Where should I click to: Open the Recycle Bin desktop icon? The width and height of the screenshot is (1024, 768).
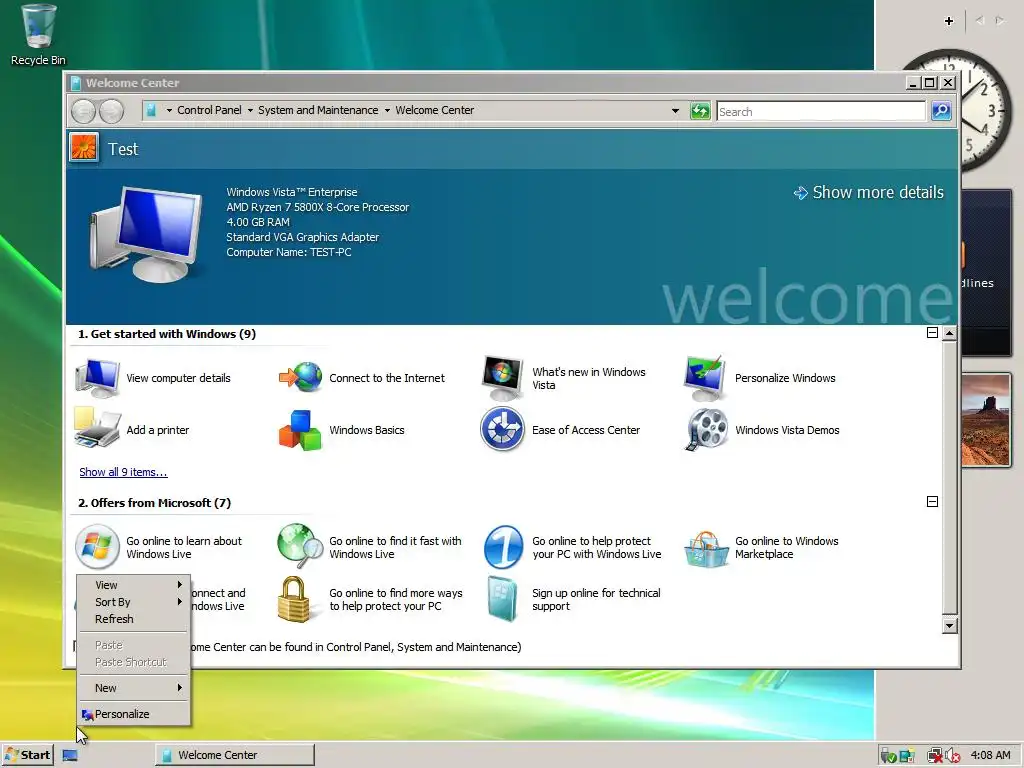(x=39, y=35)
